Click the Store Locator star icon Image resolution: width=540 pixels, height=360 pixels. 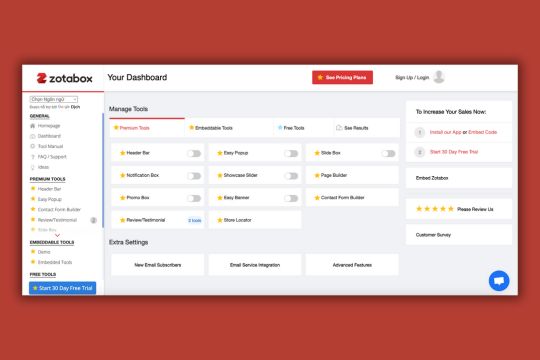click(x=220, y=220)
